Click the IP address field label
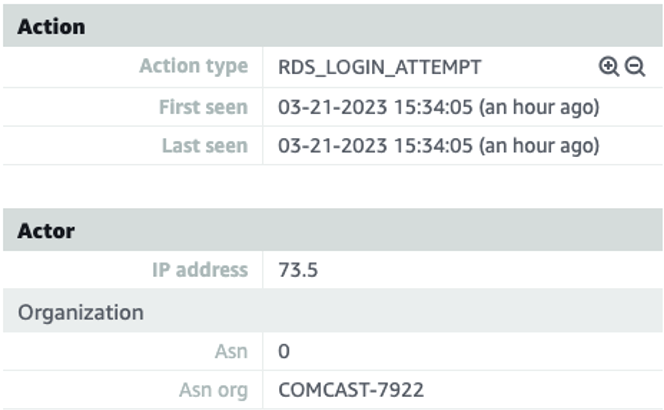The height and width of the screenshot is (410, 664). click(x=199, y=270)
